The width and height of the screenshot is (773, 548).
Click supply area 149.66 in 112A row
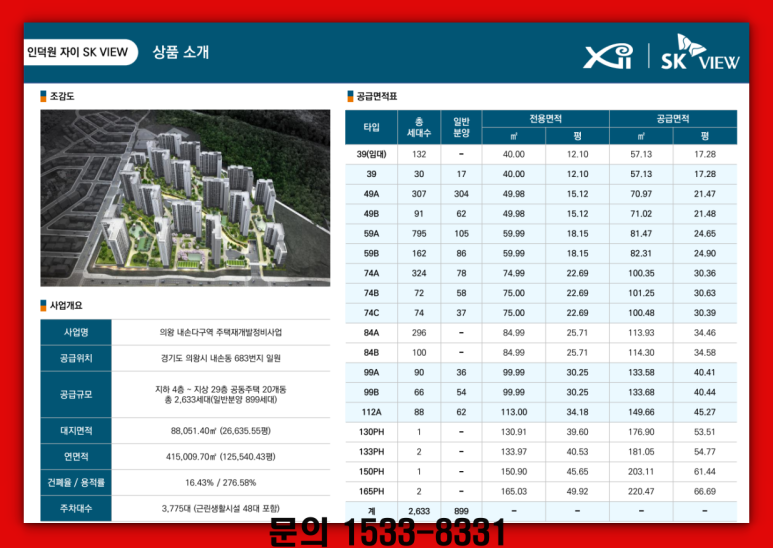(641, 412)
